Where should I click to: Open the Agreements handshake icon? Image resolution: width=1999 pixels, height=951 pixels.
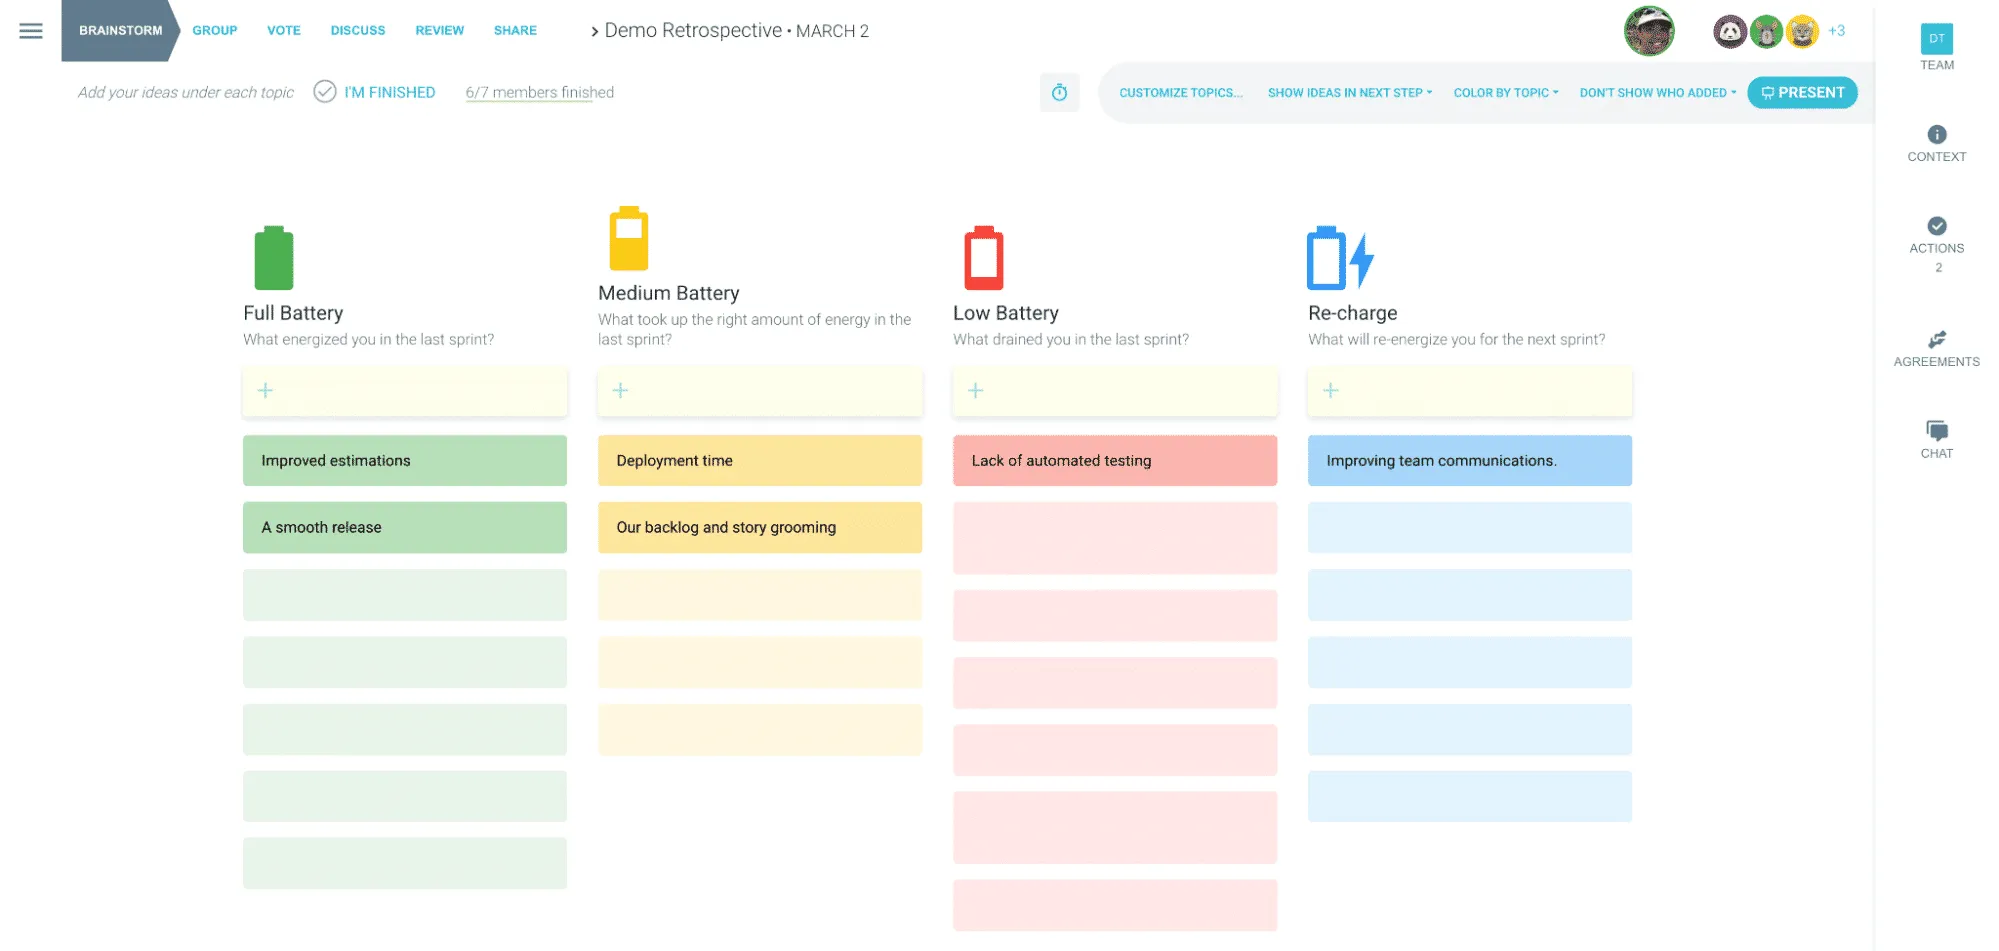pyautogui.click(x=1936, y=339)
